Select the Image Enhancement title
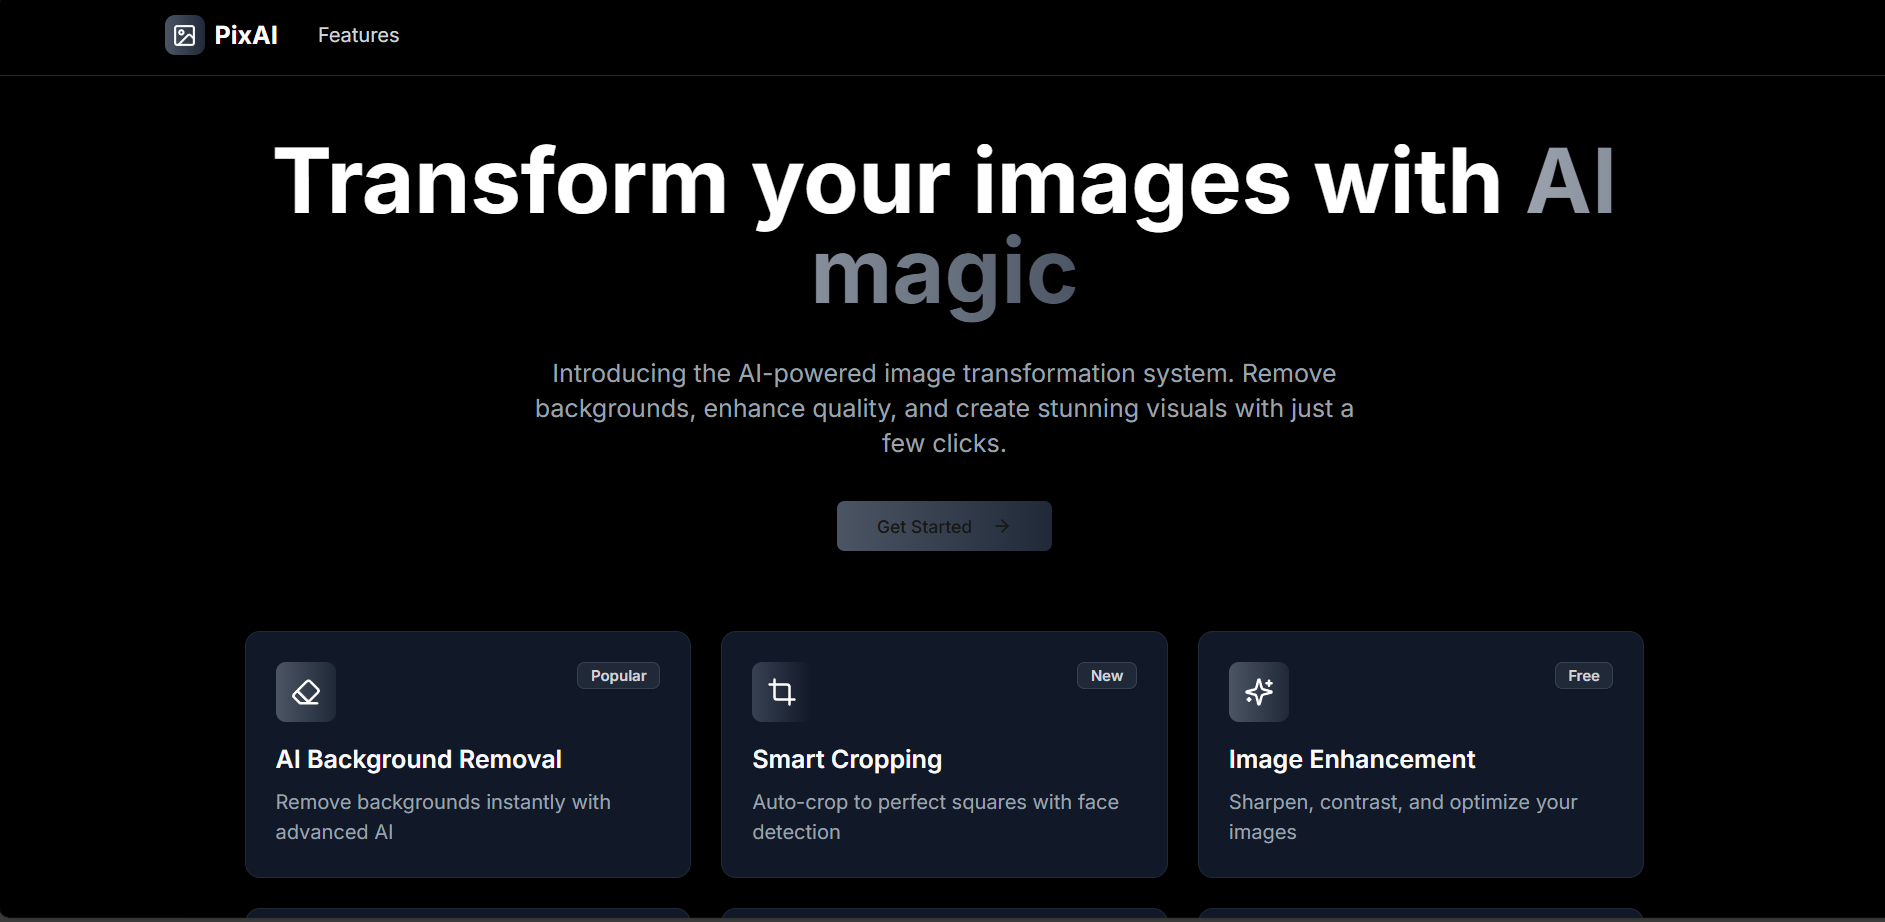1885x922 pixels. coord(1352,759)
